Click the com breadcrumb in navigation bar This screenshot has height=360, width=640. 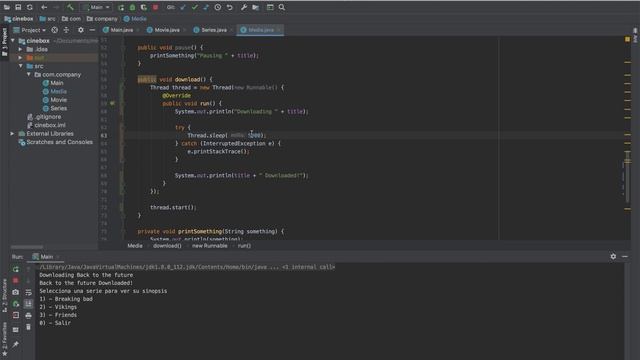71,19
